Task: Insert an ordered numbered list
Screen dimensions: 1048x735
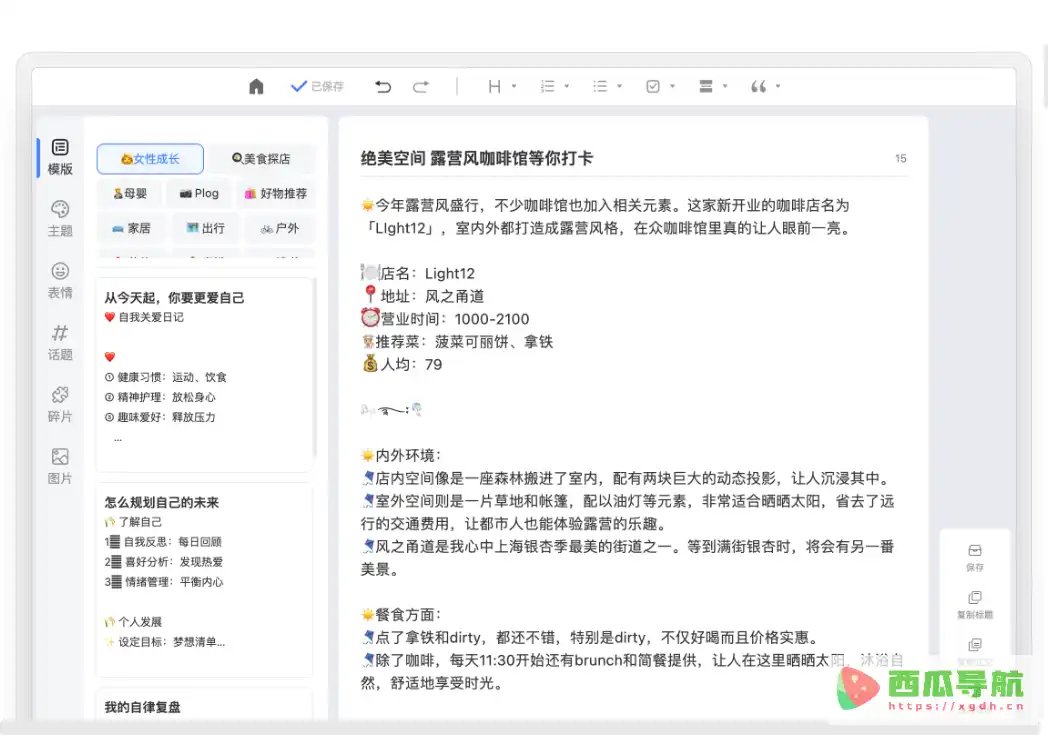Action: pos(547,86)
